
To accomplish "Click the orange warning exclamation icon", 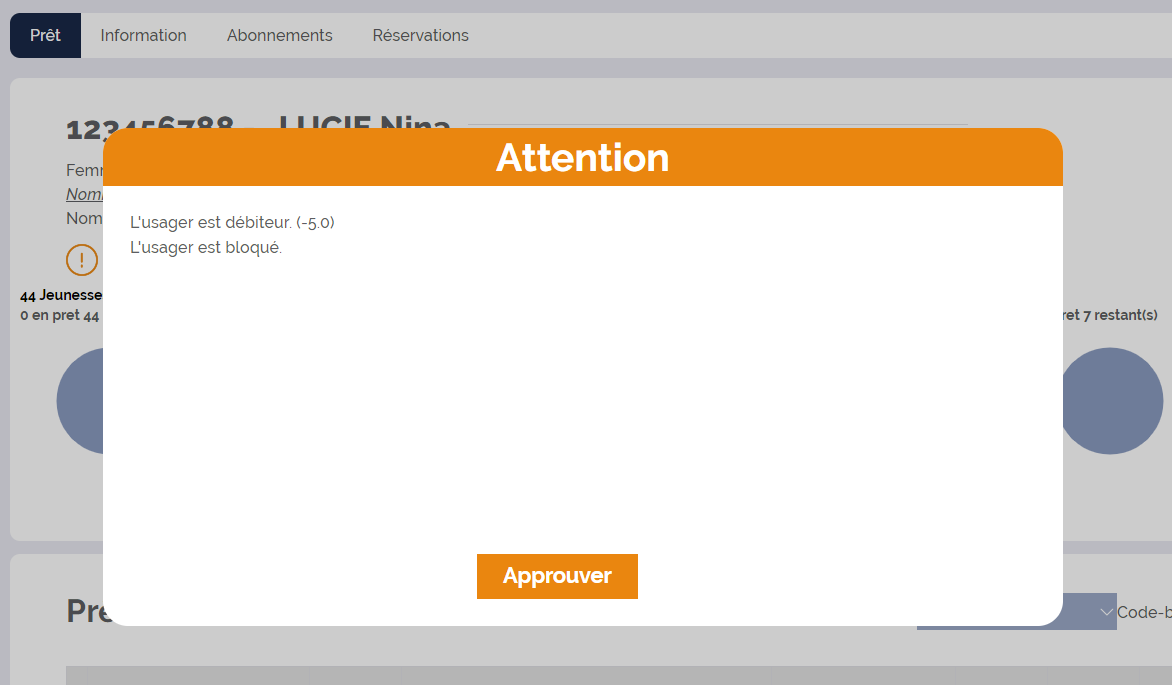I will click(x=81, y=260).
